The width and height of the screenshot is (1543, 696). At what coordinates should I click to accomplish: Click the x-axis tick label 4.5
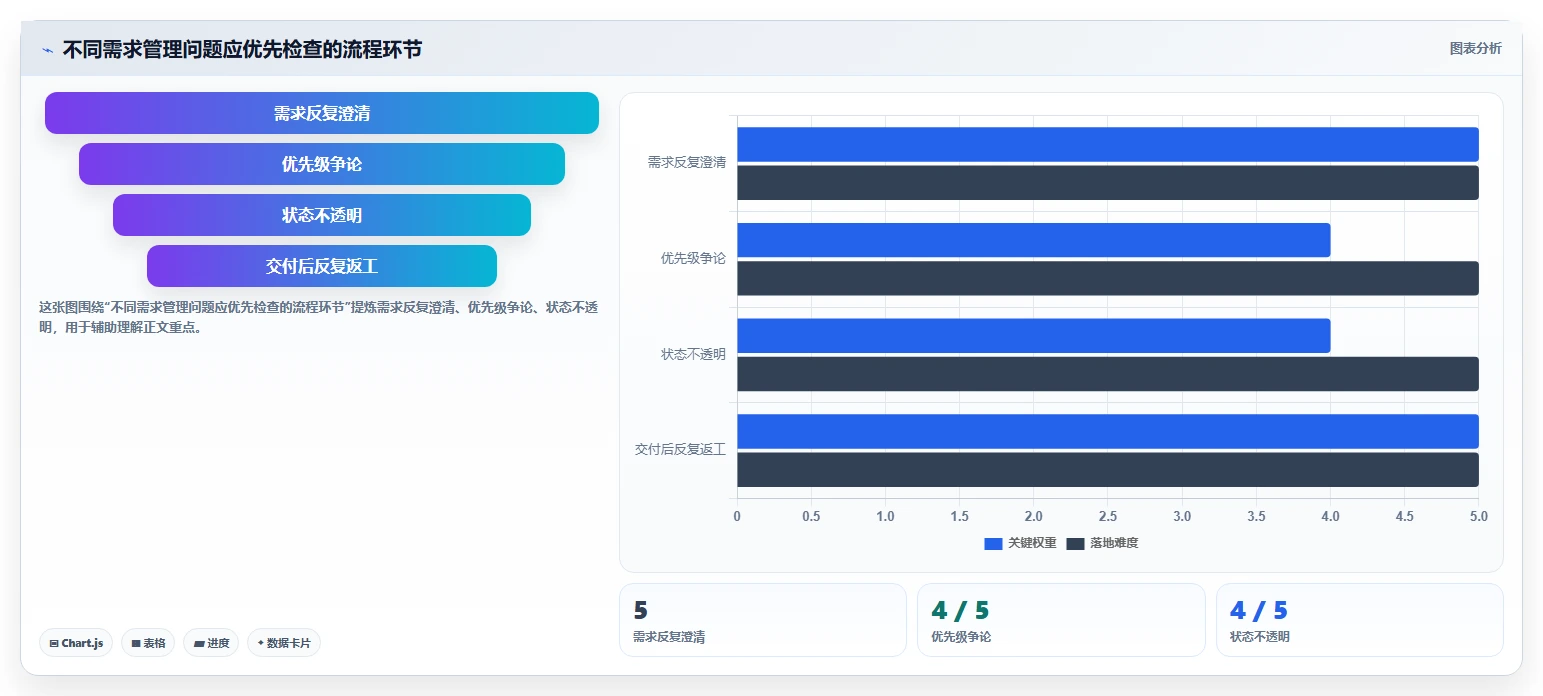pos(1404,517)
